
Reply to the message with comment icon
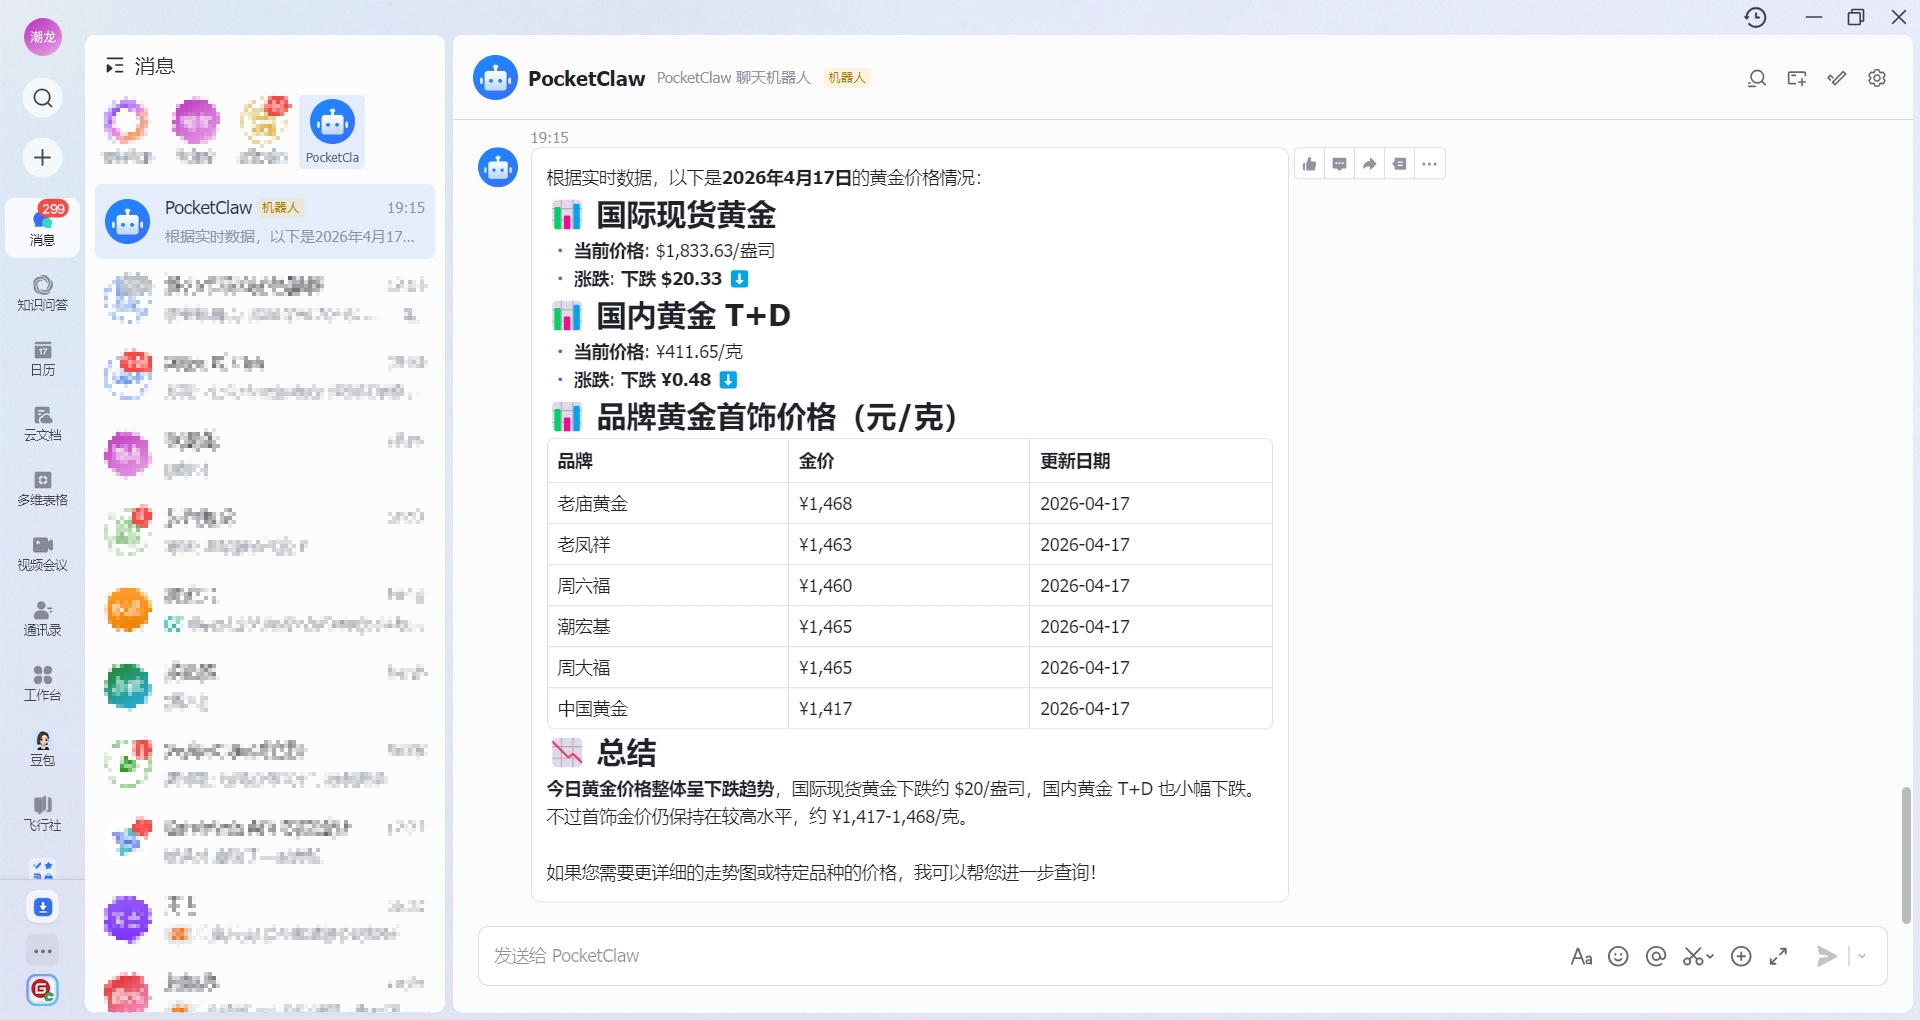click(x=1340, y=164)
